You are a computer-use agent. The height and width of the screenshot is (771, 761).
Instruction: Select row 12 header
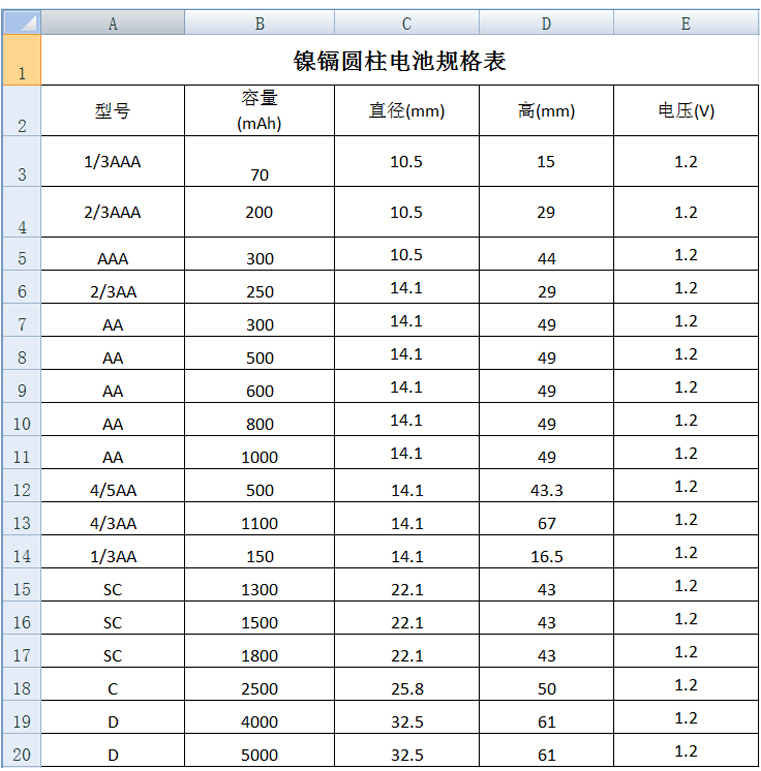[22, 485]
